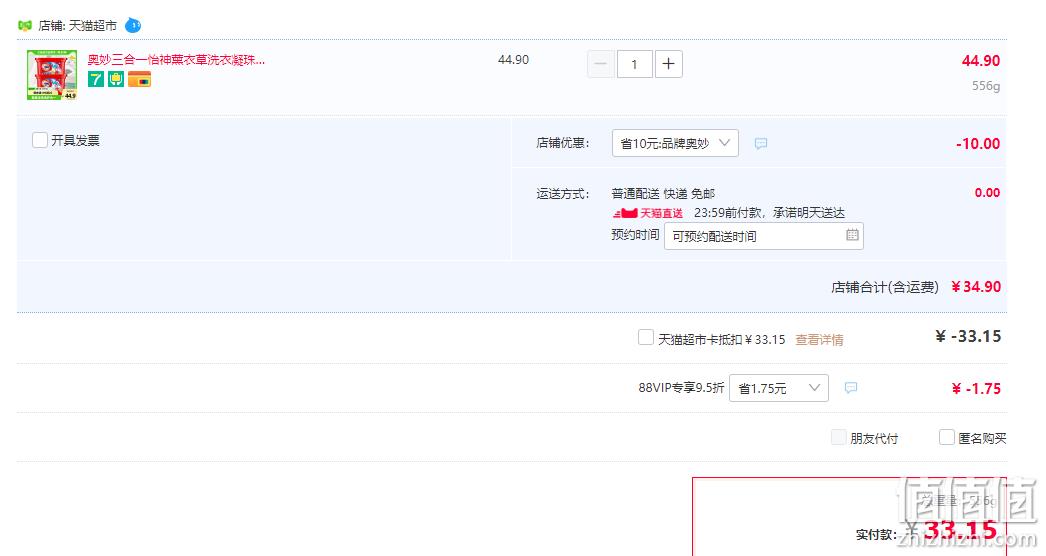Open the 可预约配送时间 delivery time field
This screenshot has height=556, width=1046.
coord(764,236)
